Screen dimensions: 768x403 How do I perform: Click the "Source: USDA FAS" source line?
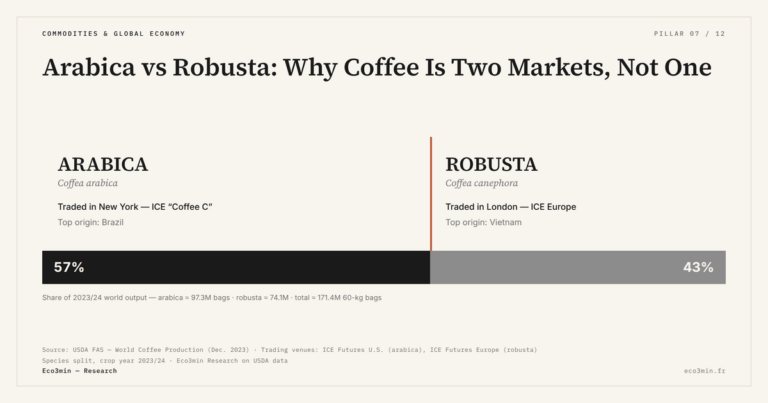point(289,350)
